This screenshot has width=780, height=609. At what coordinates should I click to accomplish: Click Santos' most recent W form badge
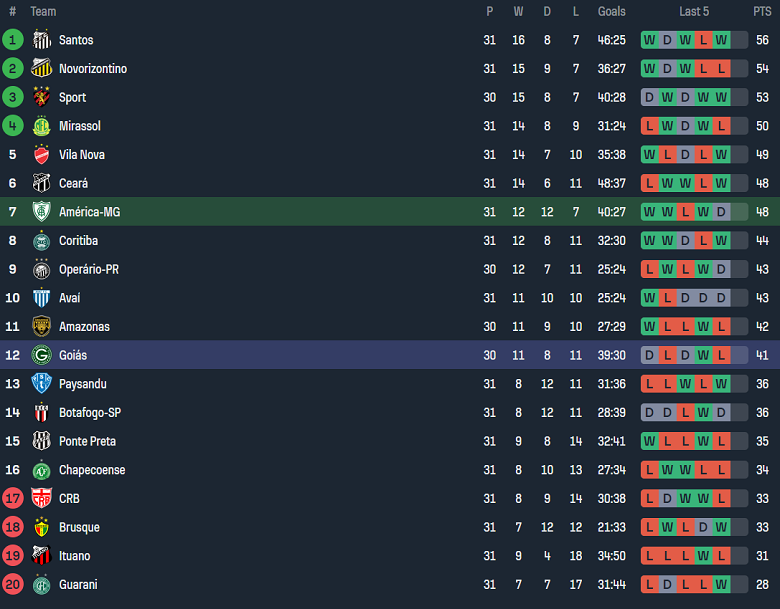tap(722, 40)
